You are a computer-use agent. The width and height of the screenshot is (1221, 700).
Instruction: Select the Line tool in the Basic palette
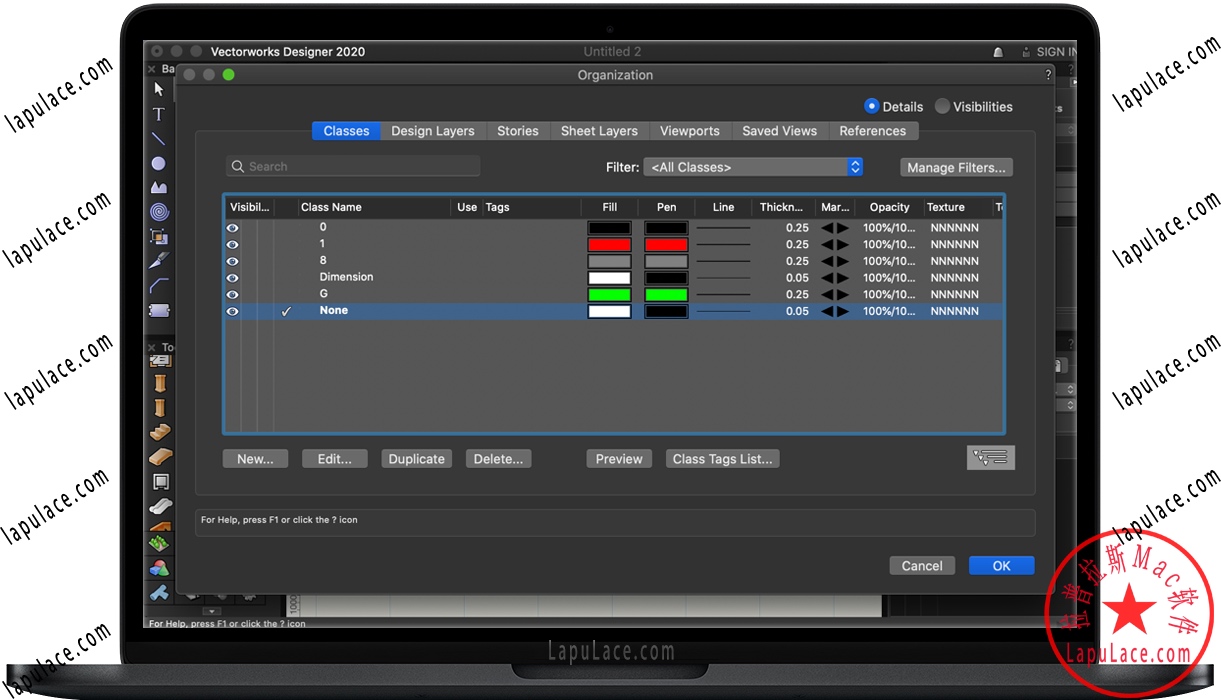(x=158, y=138)
